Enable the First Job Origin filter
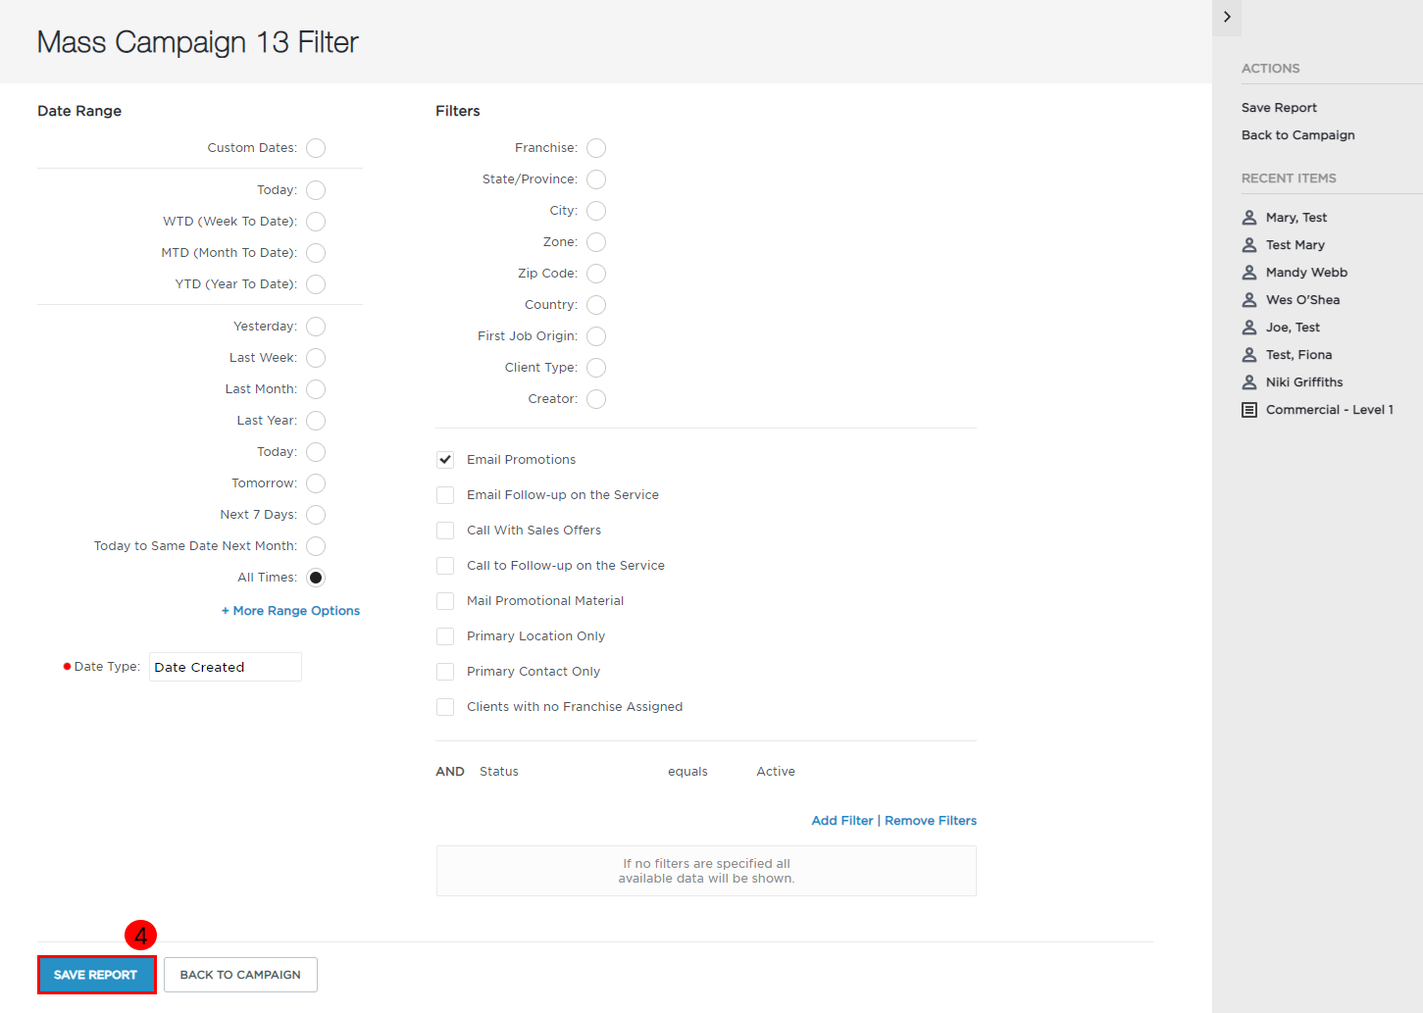The height and width of the screenshot is (1013, 1423). coord(596,336)
